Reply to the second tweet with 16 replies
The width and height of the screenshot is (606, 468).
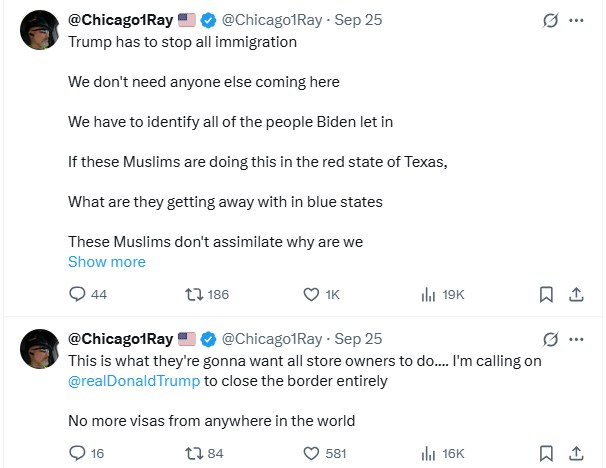[x=77, y=453]
